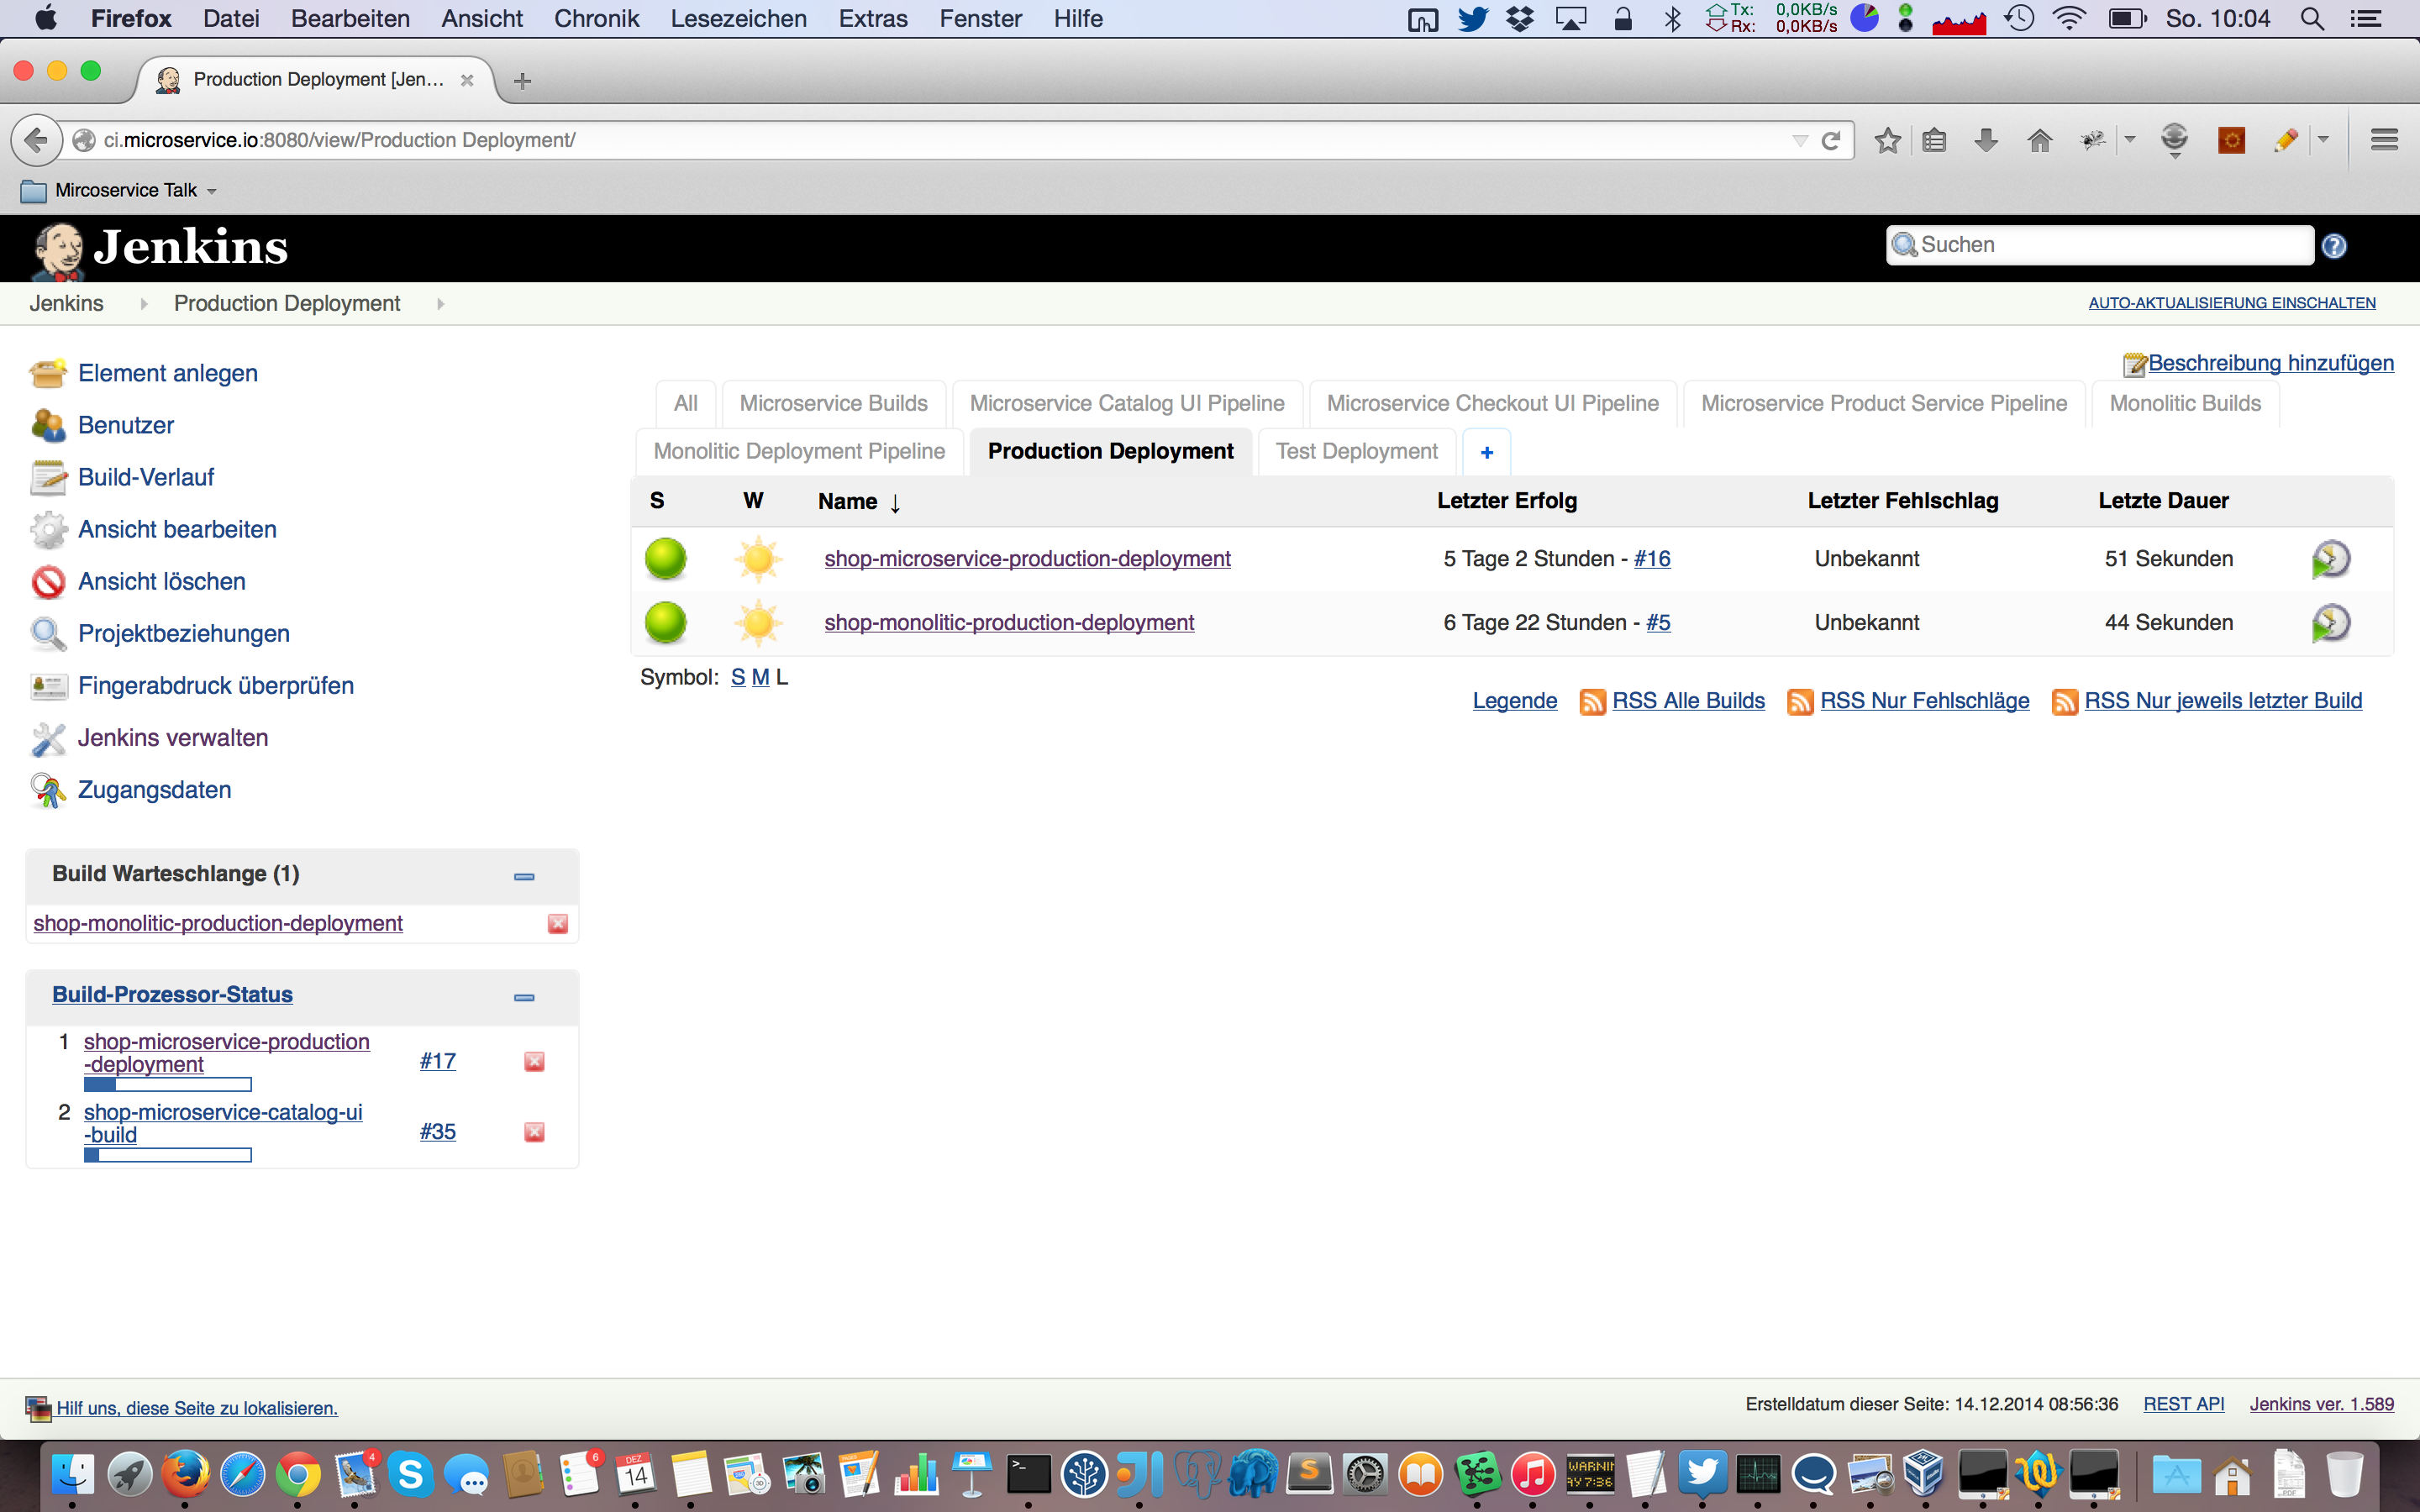Open Mircoservice Talk bookmarks folder dropdown
Screen dimensions: 2420x1512
point(212,191)
